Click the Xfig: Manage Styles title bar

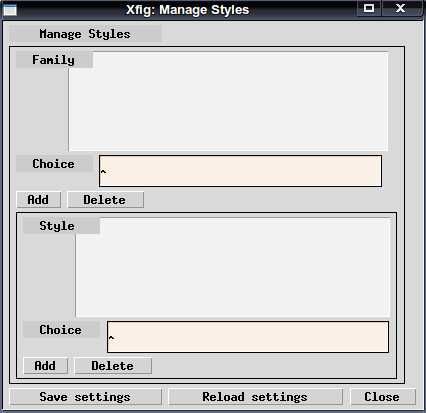click(x=187, y=10)
